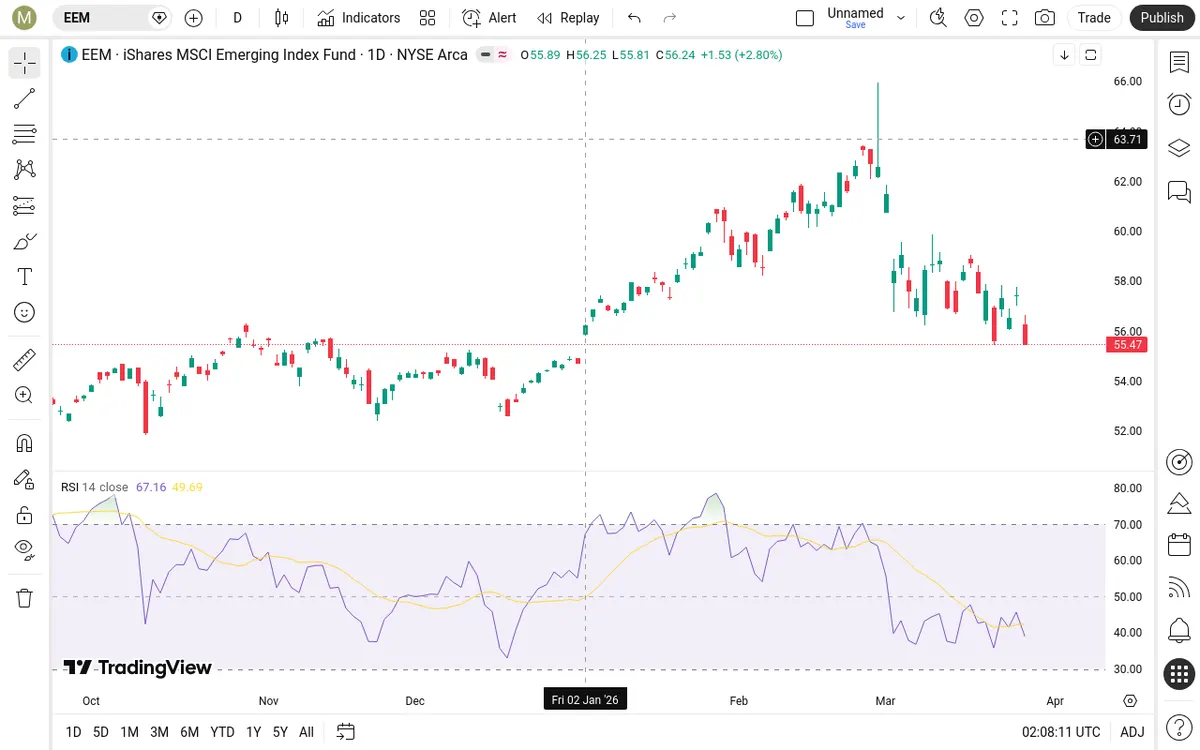Expand the layout management dropdown arrow

click(901, 18)
